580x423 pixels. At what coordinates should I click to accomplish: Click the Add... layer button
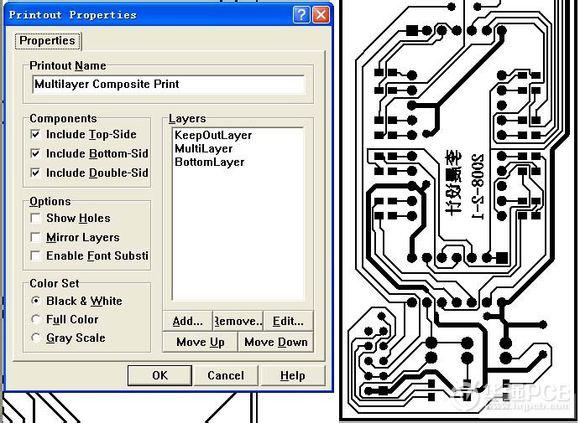[x=188, y=321]
